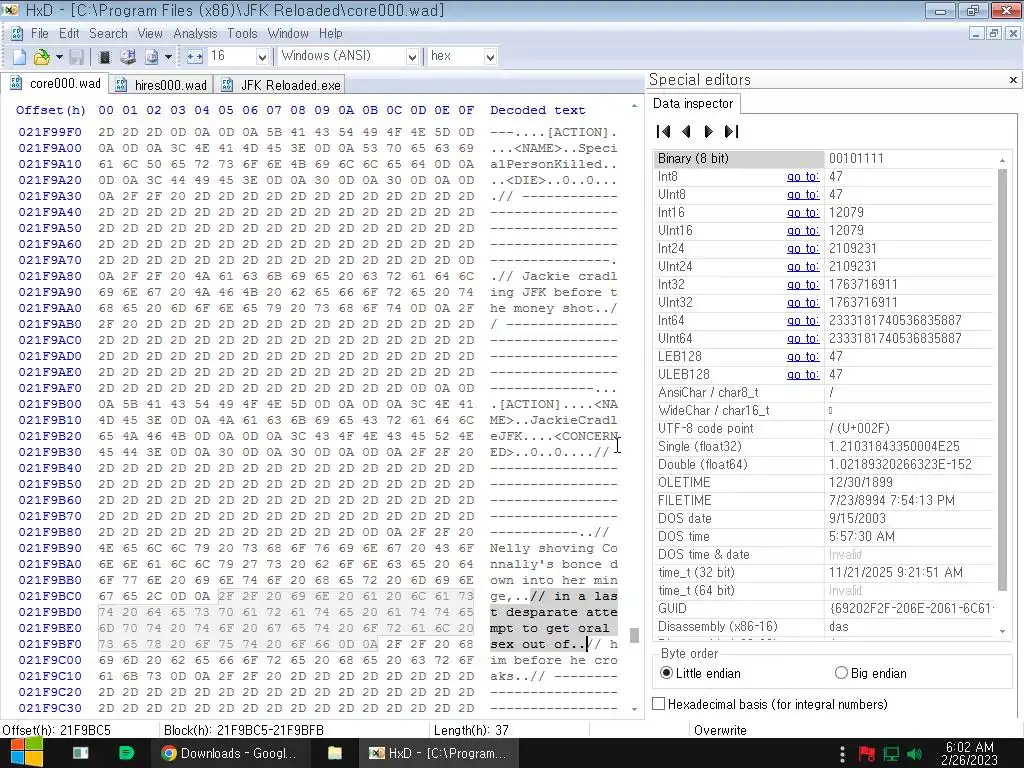The image size is (1024, 768).
Task: Open the File menu
Action: pos(40,33)
